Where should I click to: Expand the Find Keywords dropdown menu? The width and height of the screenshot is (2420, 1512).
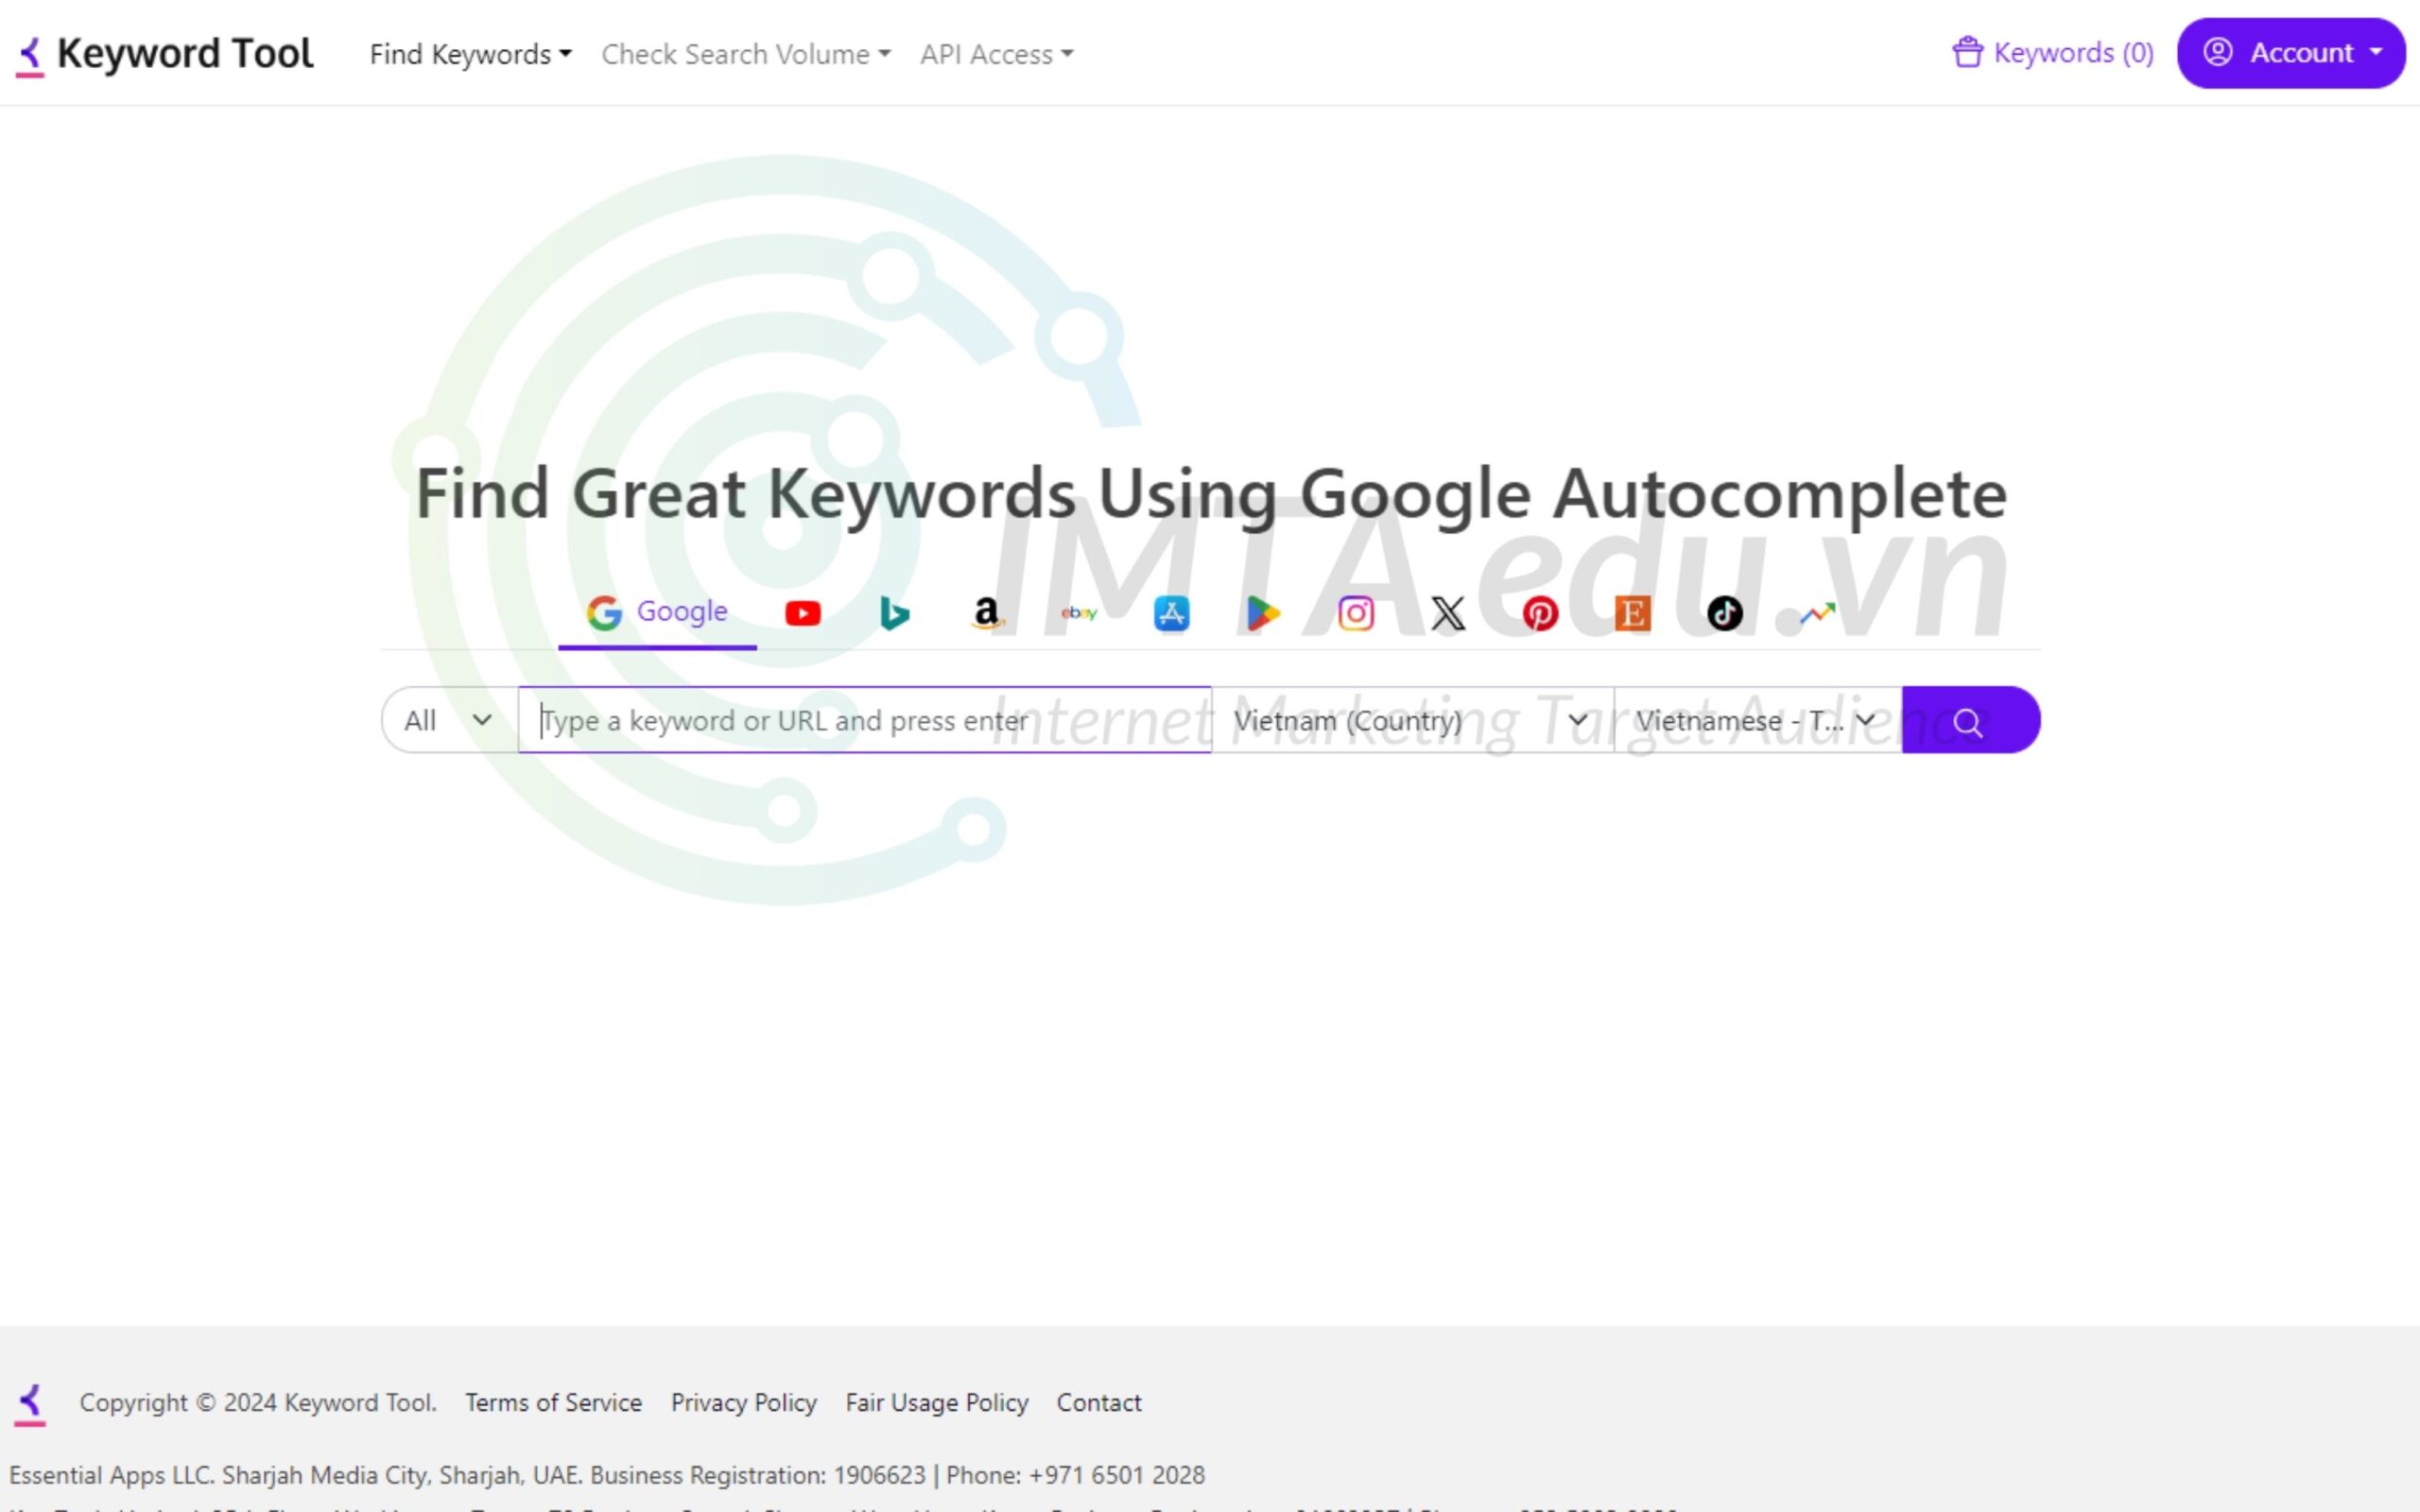pyautogui.click(x=471, y=54)
